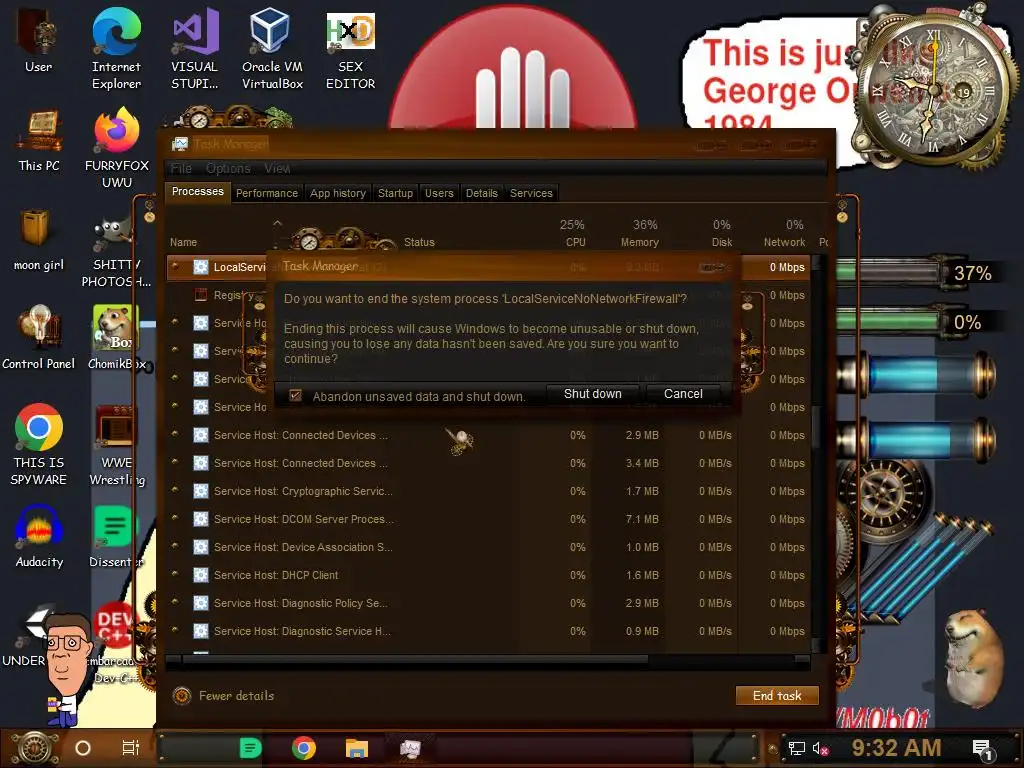Sort by the Network column header

784,233
